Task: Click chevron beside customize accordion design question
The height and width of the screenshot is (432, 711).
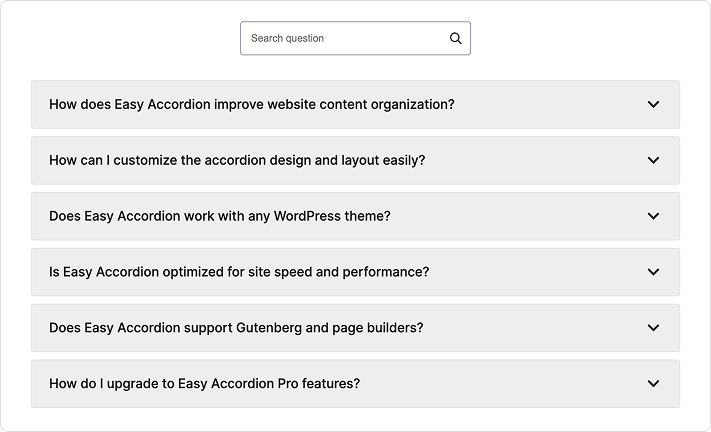Action: pos(653,160)
